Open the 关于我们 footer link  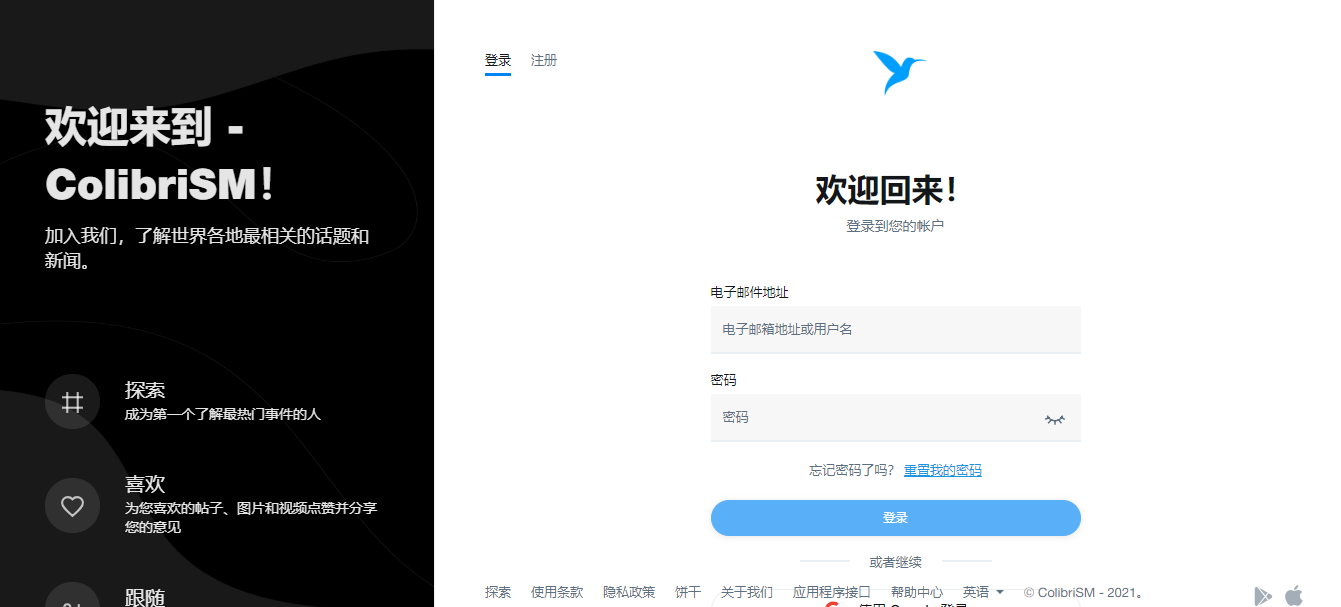pos(747,592)
